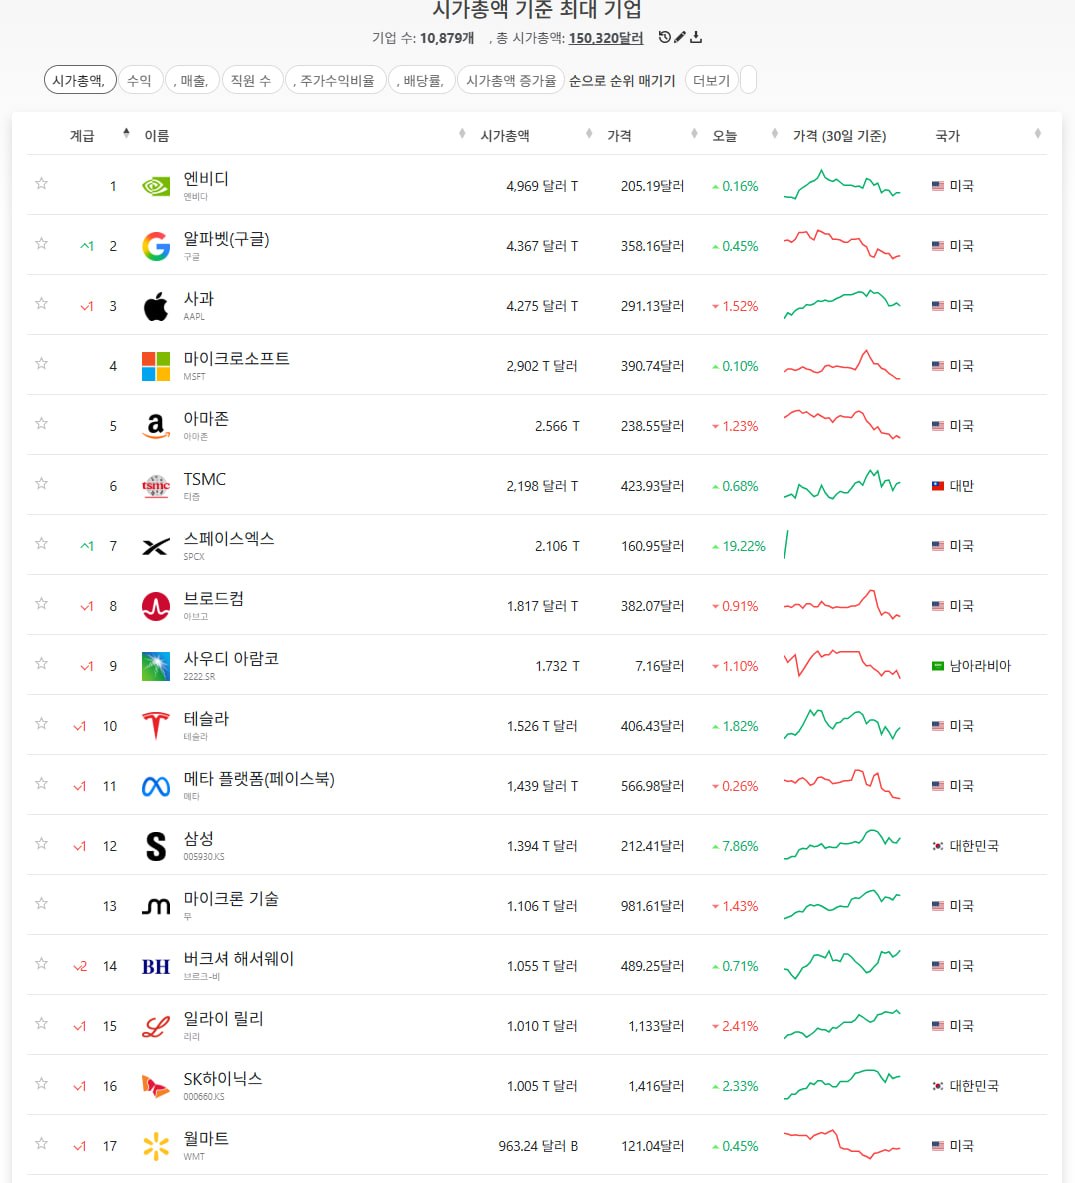Select the 직원 수 ranking tab
The height and width of the screenshot is (1183, 1075).
point(252,80)
